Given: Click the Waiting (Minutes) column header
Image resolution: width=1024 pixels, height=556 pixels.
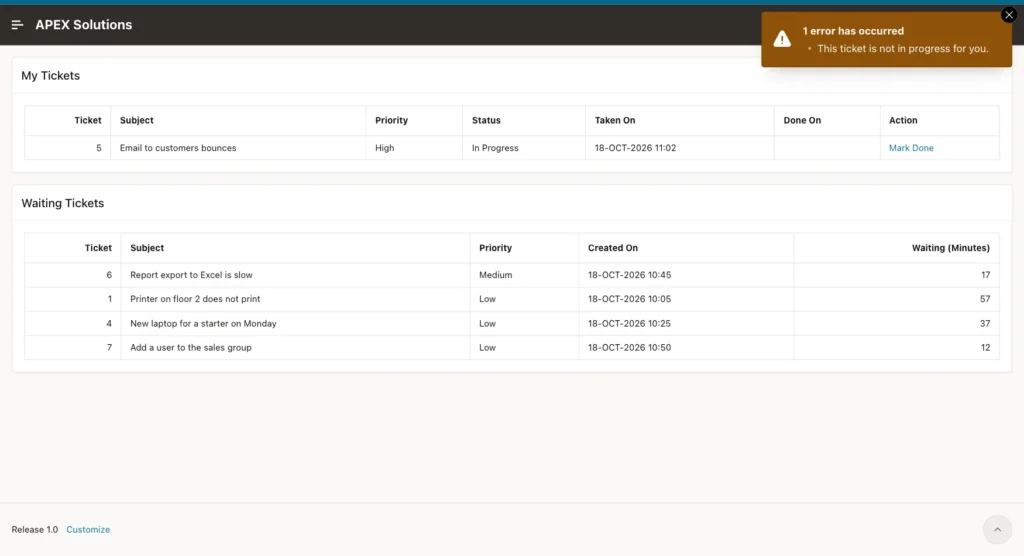Looking at the screenshot, I should 950,248.
